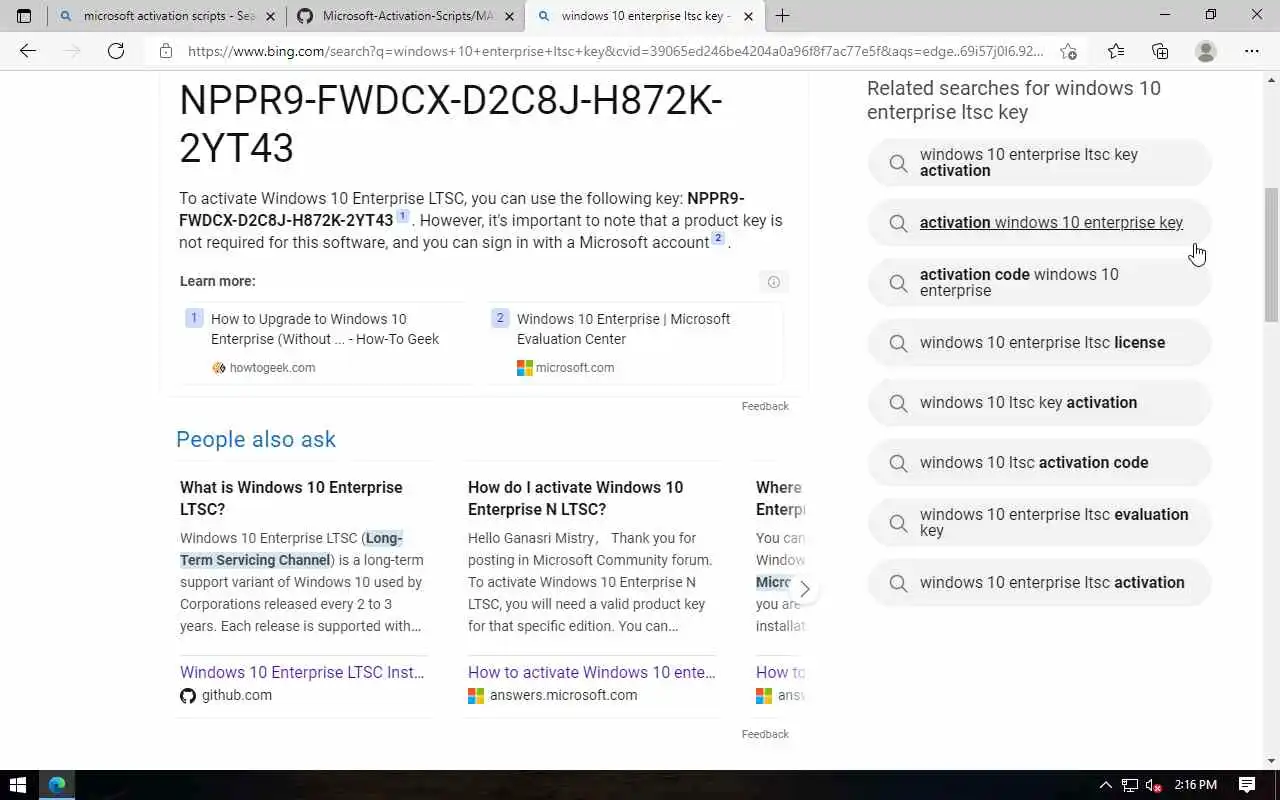This screenshot has width=1280, height=800.
Task: Click the github.com source label
Action: coord(237,695)
